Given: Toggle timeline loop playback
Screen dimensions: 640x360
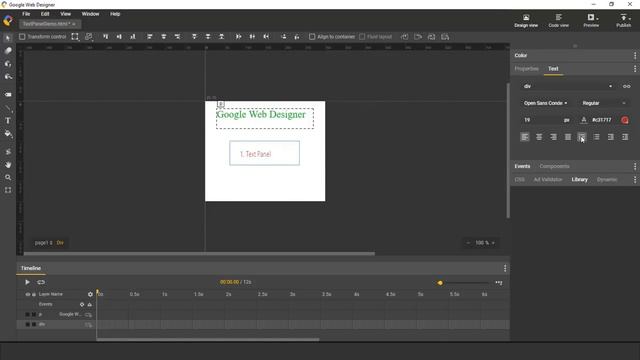Looking at the screenshot, I should [x=41, y=282].
